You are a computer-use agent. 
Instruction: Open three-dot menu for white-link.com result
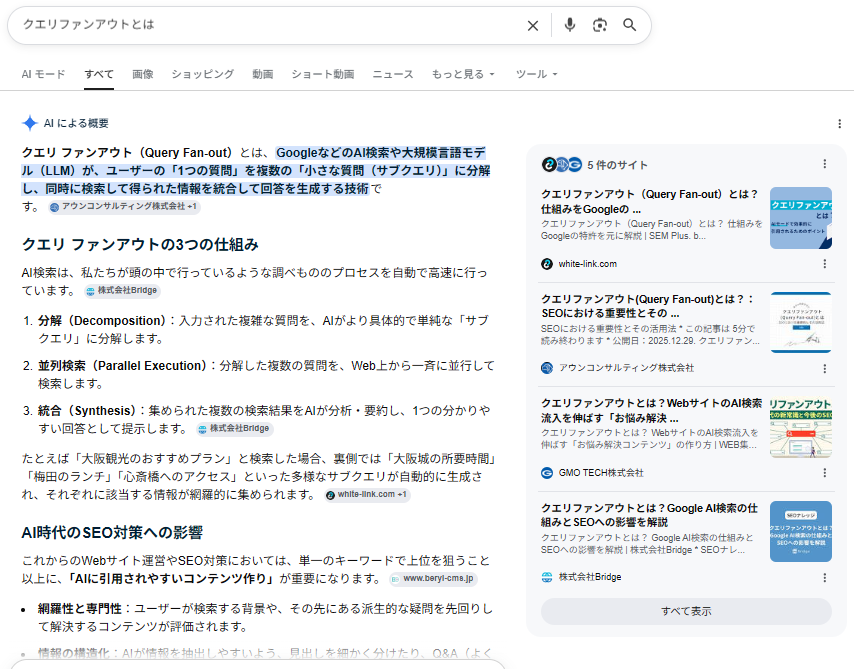click(x=825, y=264)
